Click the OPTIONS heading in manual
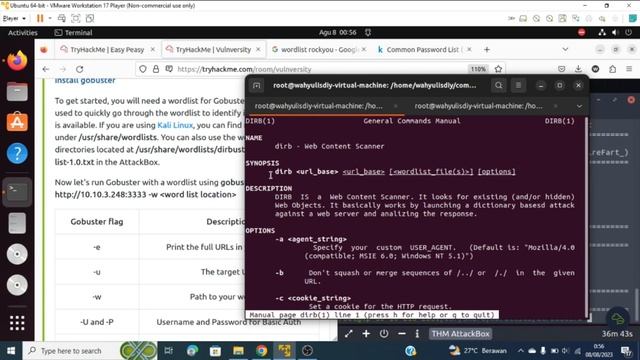This screenshot has width=640, height=360. click(260, 231)
